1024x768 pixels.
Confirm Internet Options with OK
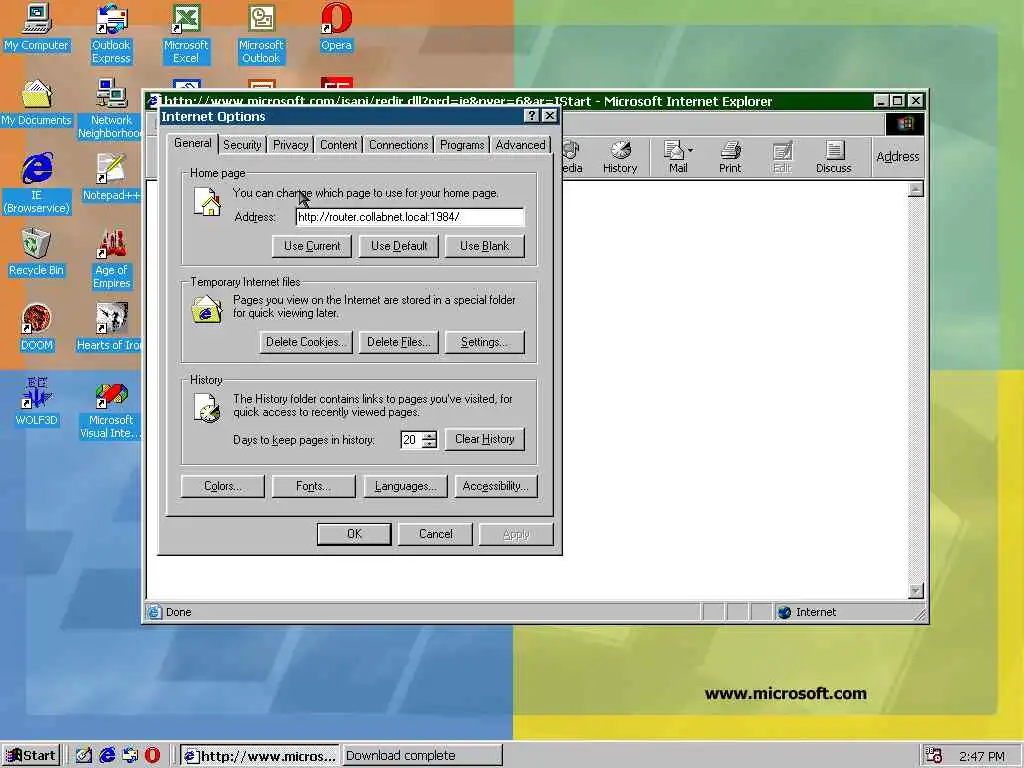pyautogui.click(x=354, y=534)
